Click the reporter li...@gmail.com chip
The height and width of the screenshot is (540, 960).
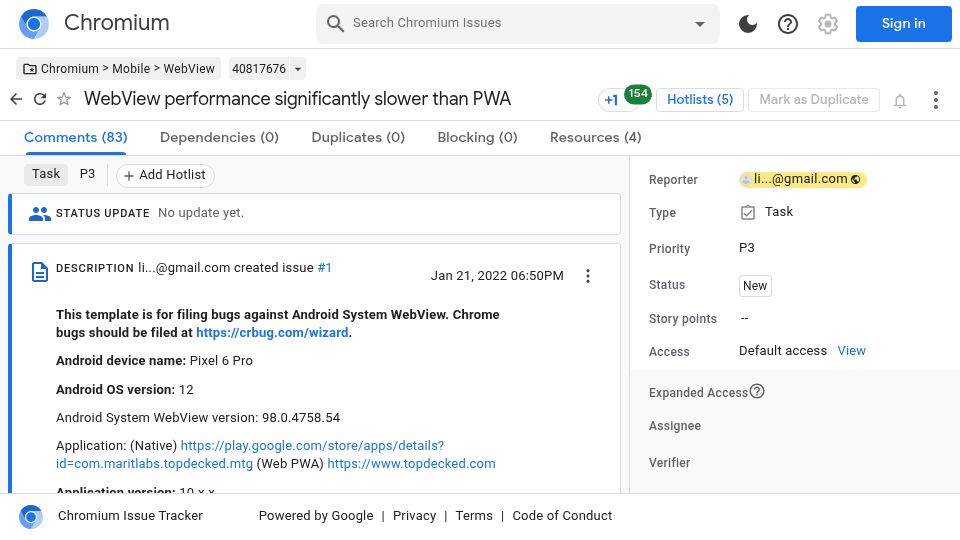coord(802,179)
